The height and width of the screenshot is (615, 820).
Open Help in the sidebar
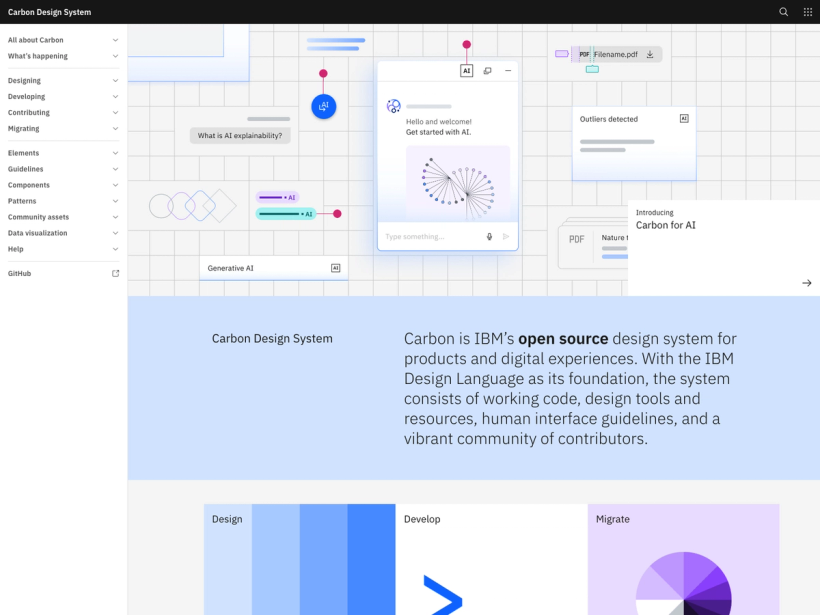tap(63, 249)
